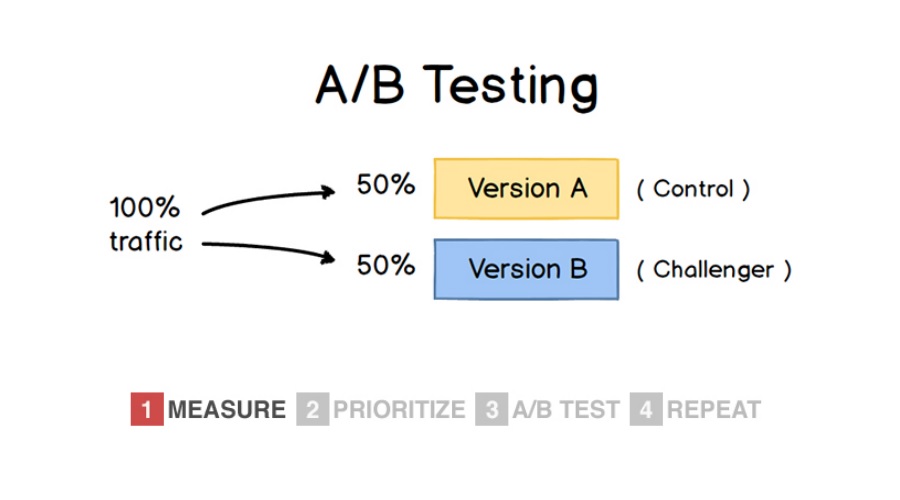Click the 100% traffic text
The height and width of the screenshot is (500, 900).
coord(146,224)
